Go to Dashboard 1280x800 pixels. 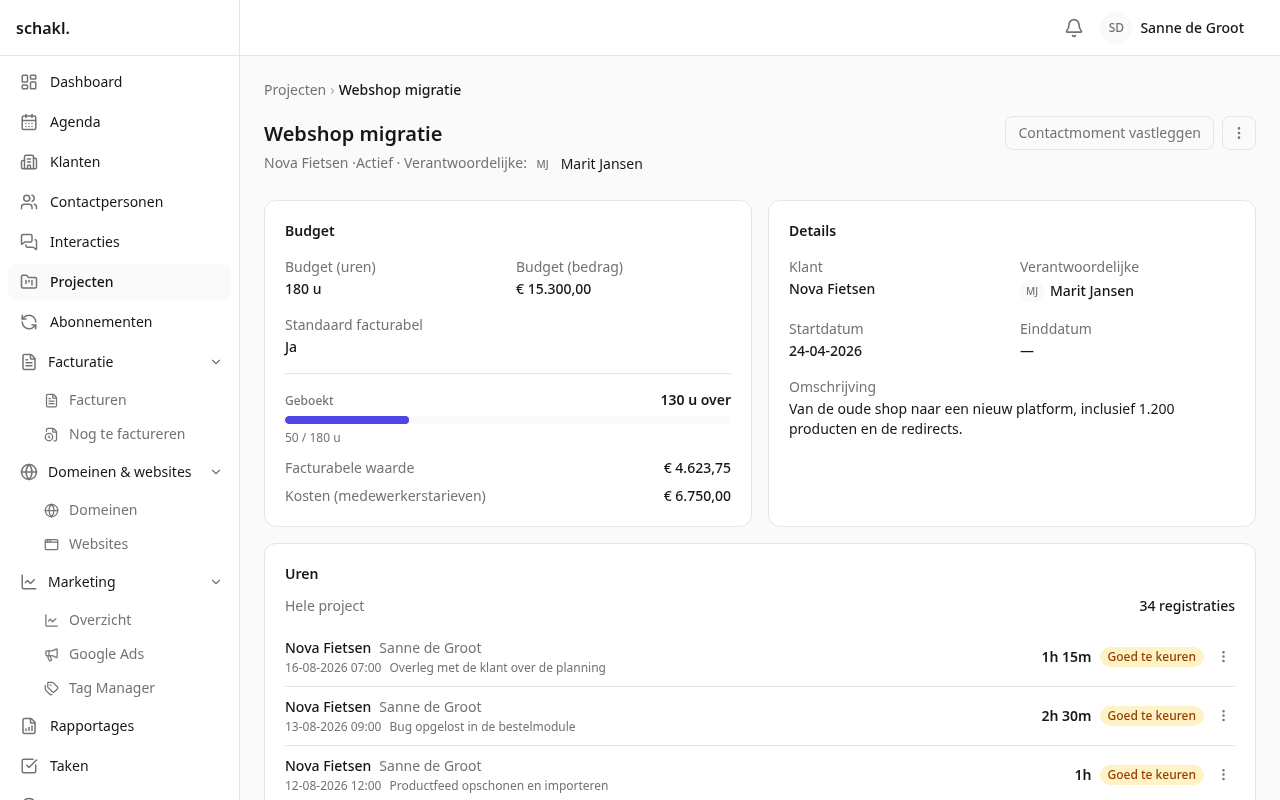tap(119, 82)
